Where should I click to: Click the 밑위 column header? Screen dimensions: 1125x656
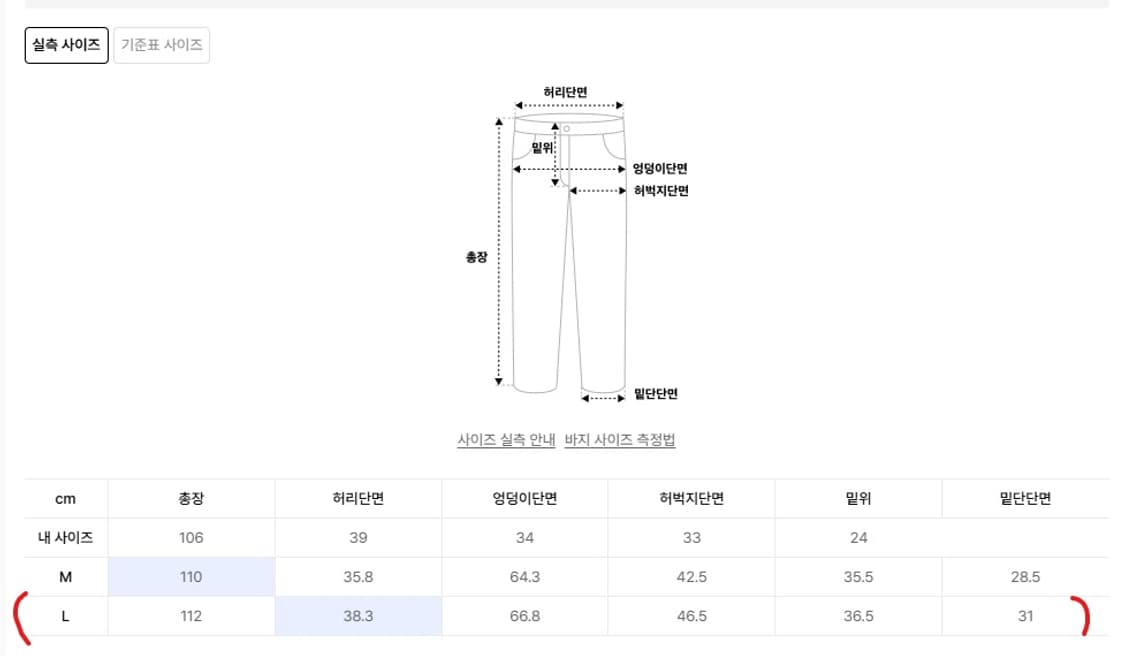coord(858,497)
